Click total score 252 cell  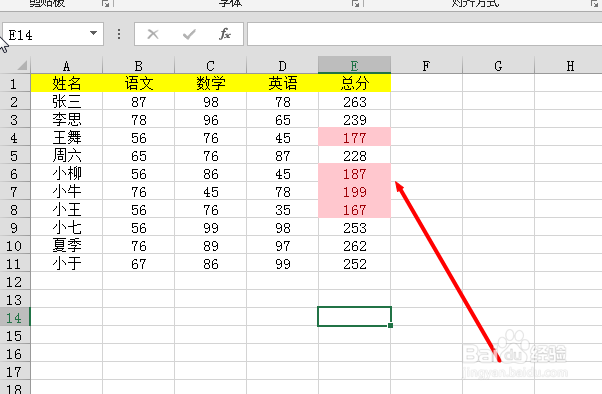coord(354,264)
